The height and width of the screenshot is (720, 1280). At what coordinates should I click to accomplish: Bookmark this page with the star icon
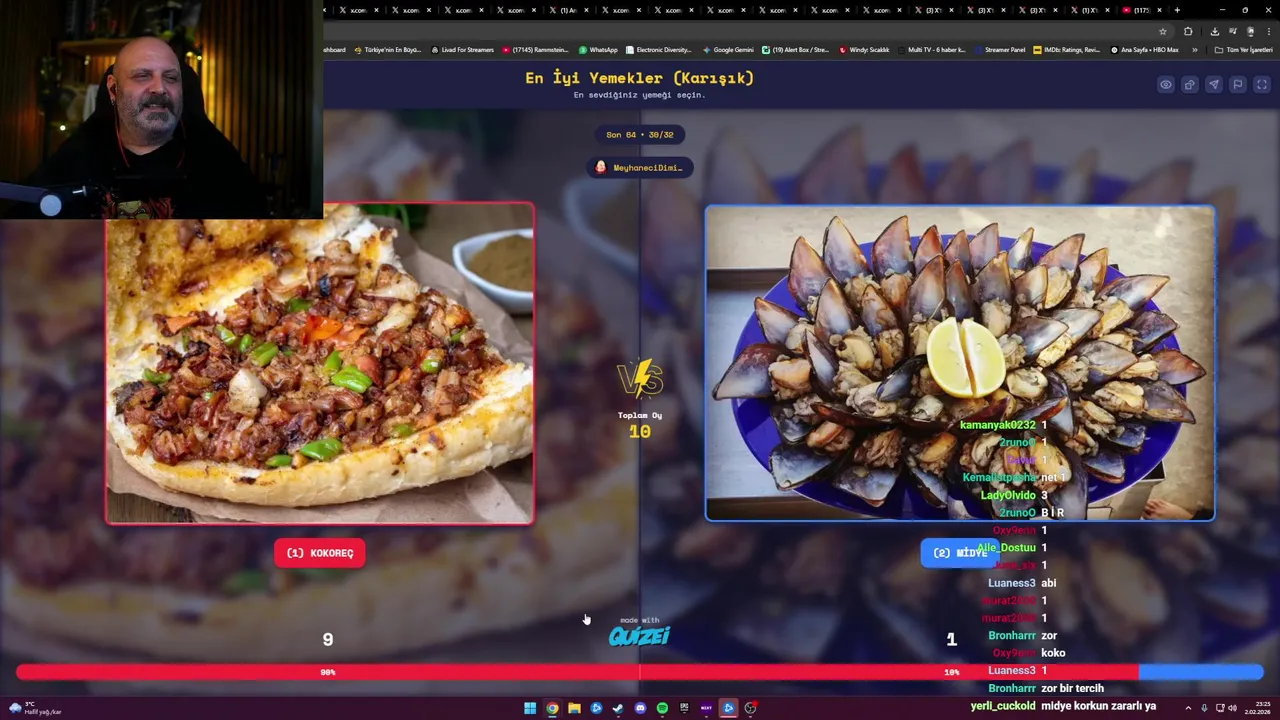(x=1162, y=31)
